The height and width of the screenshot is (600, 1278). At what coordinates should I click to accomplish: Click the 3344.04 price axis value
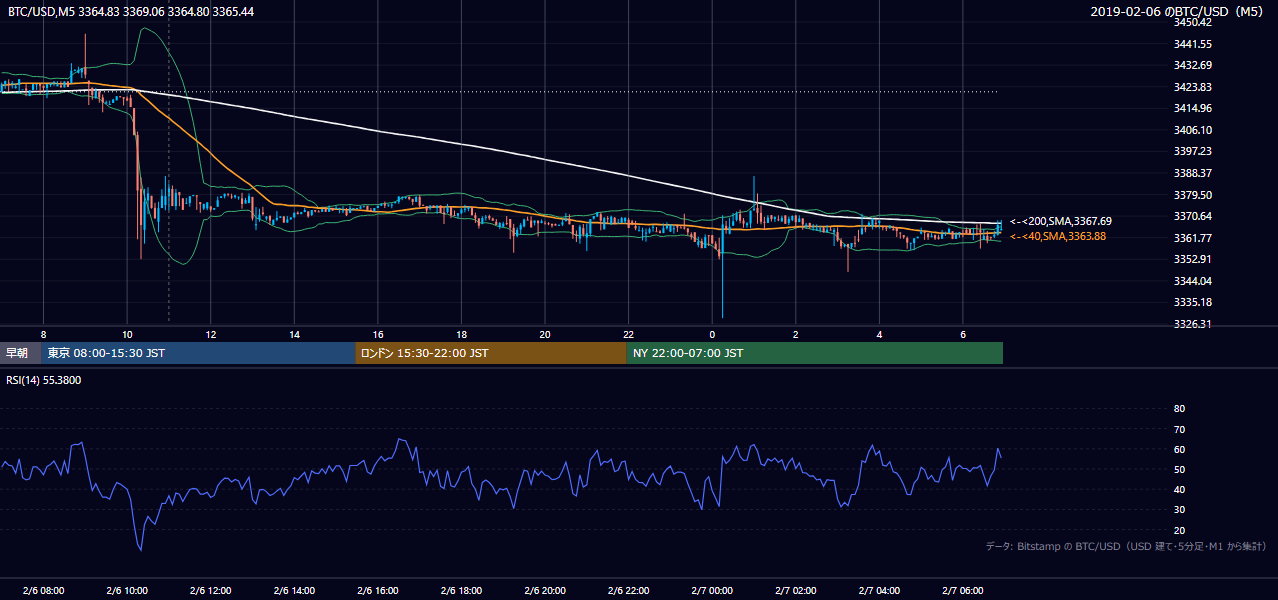click(x=1193, y=281)
